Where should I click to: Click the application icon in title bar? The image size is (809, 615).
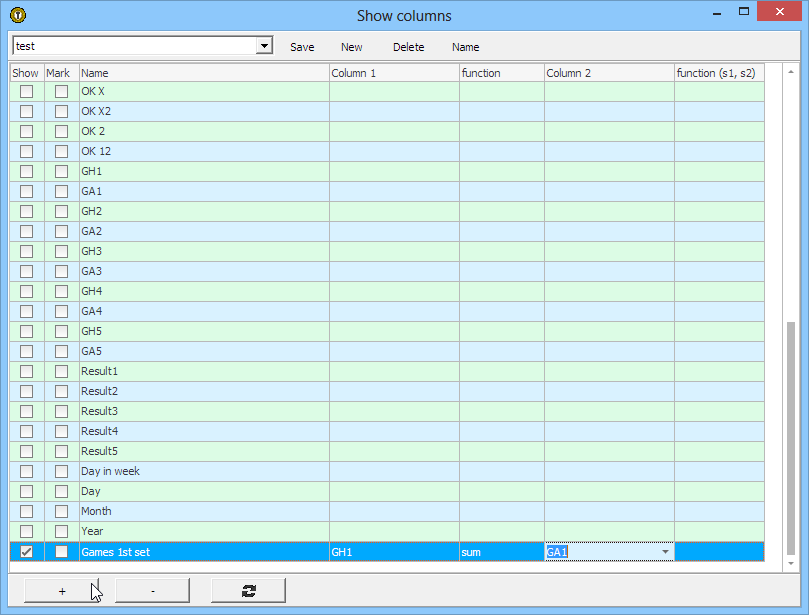pos(18,15)
